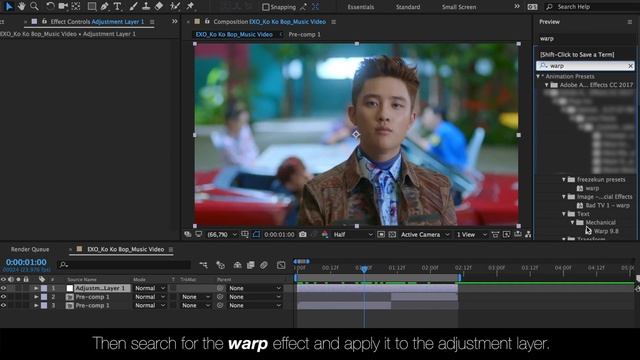Open Graph Editor in timeline

[281, 265]
